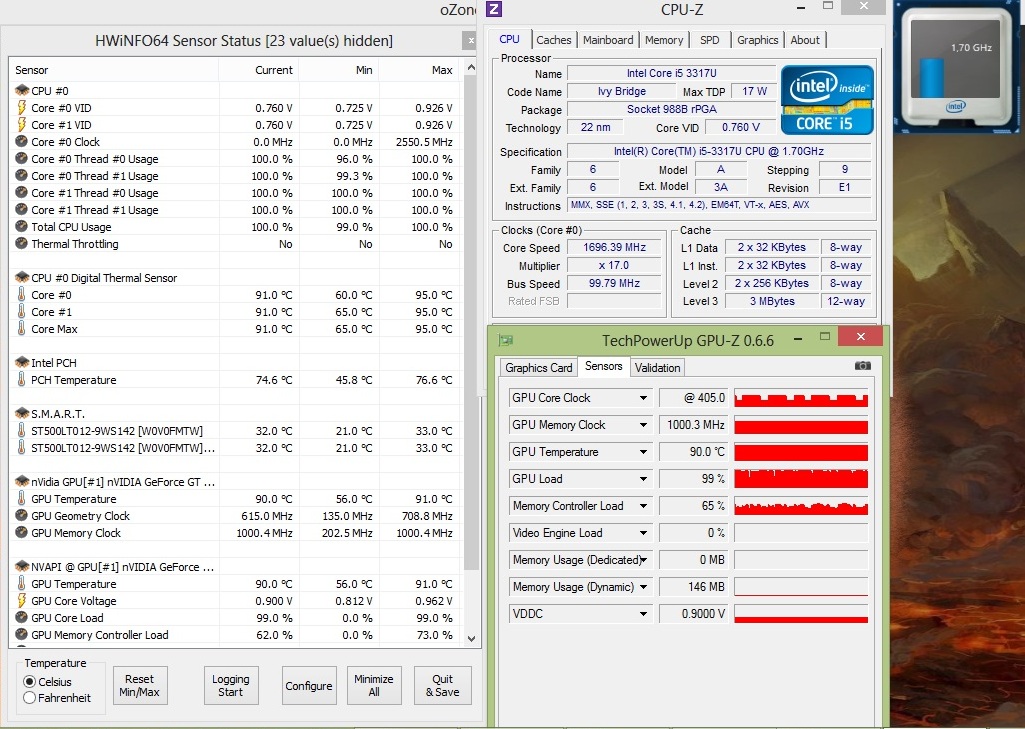Open the GPU Temperature sensor dropdown in GPU-Z
Screen dimensions: 1025x729
click(643, 452)
